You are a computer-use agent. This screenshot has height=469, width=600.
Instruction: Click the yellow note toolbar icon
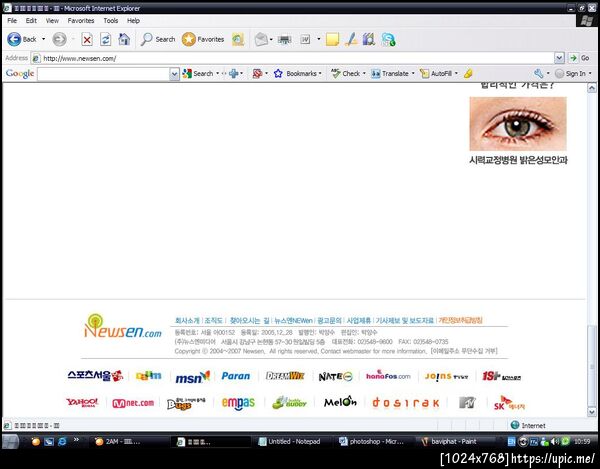coord(332,39)
